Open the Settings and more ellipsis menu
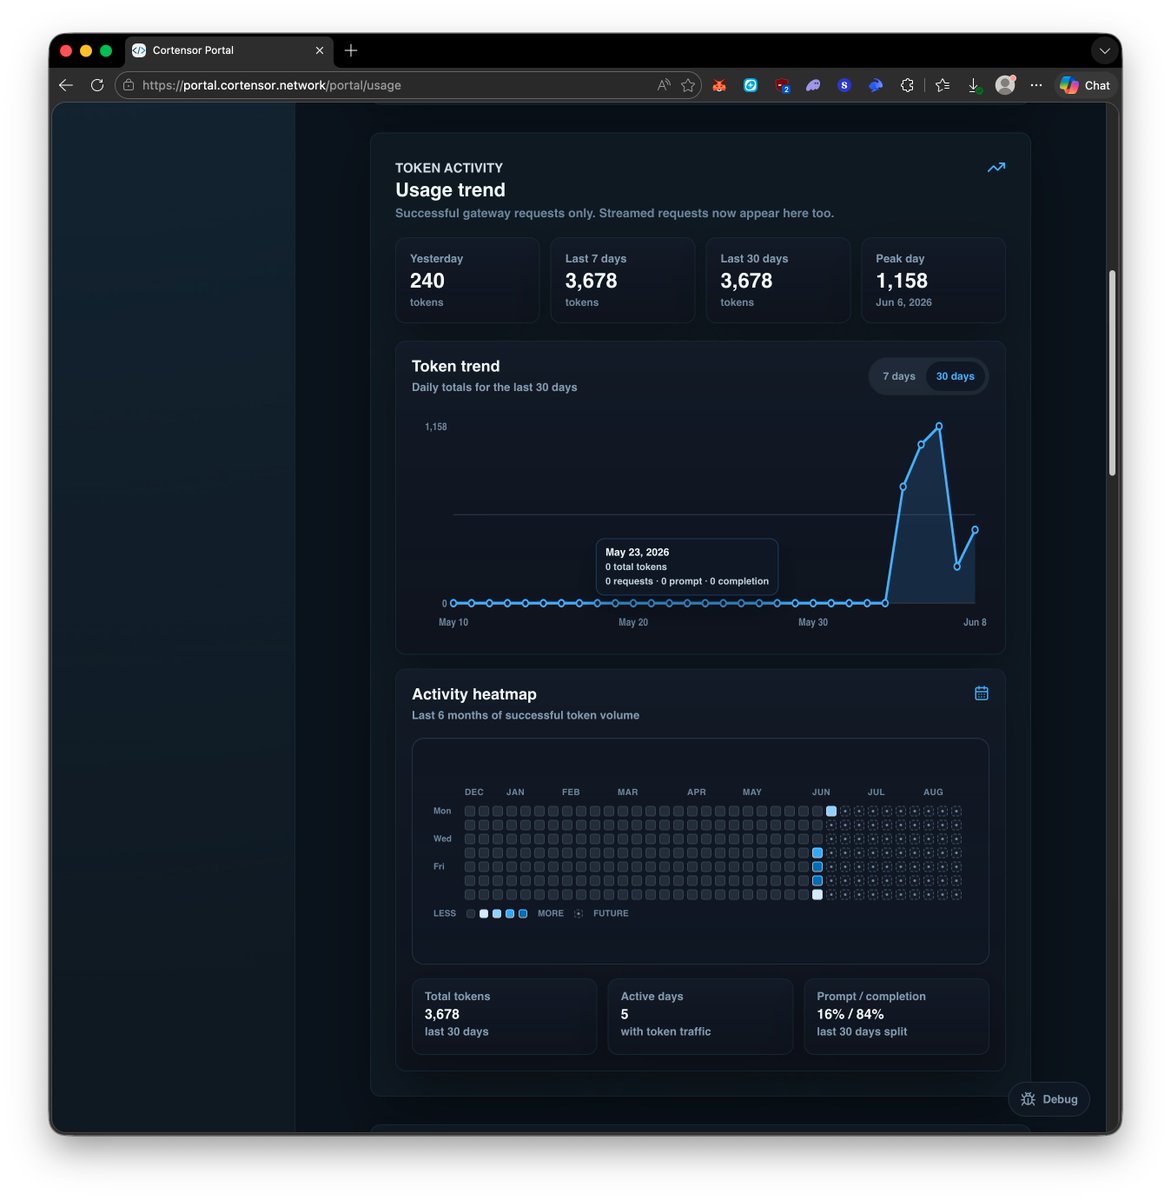The height and width of the screenshot is (1200, 1171). [x=1036, y=85]
